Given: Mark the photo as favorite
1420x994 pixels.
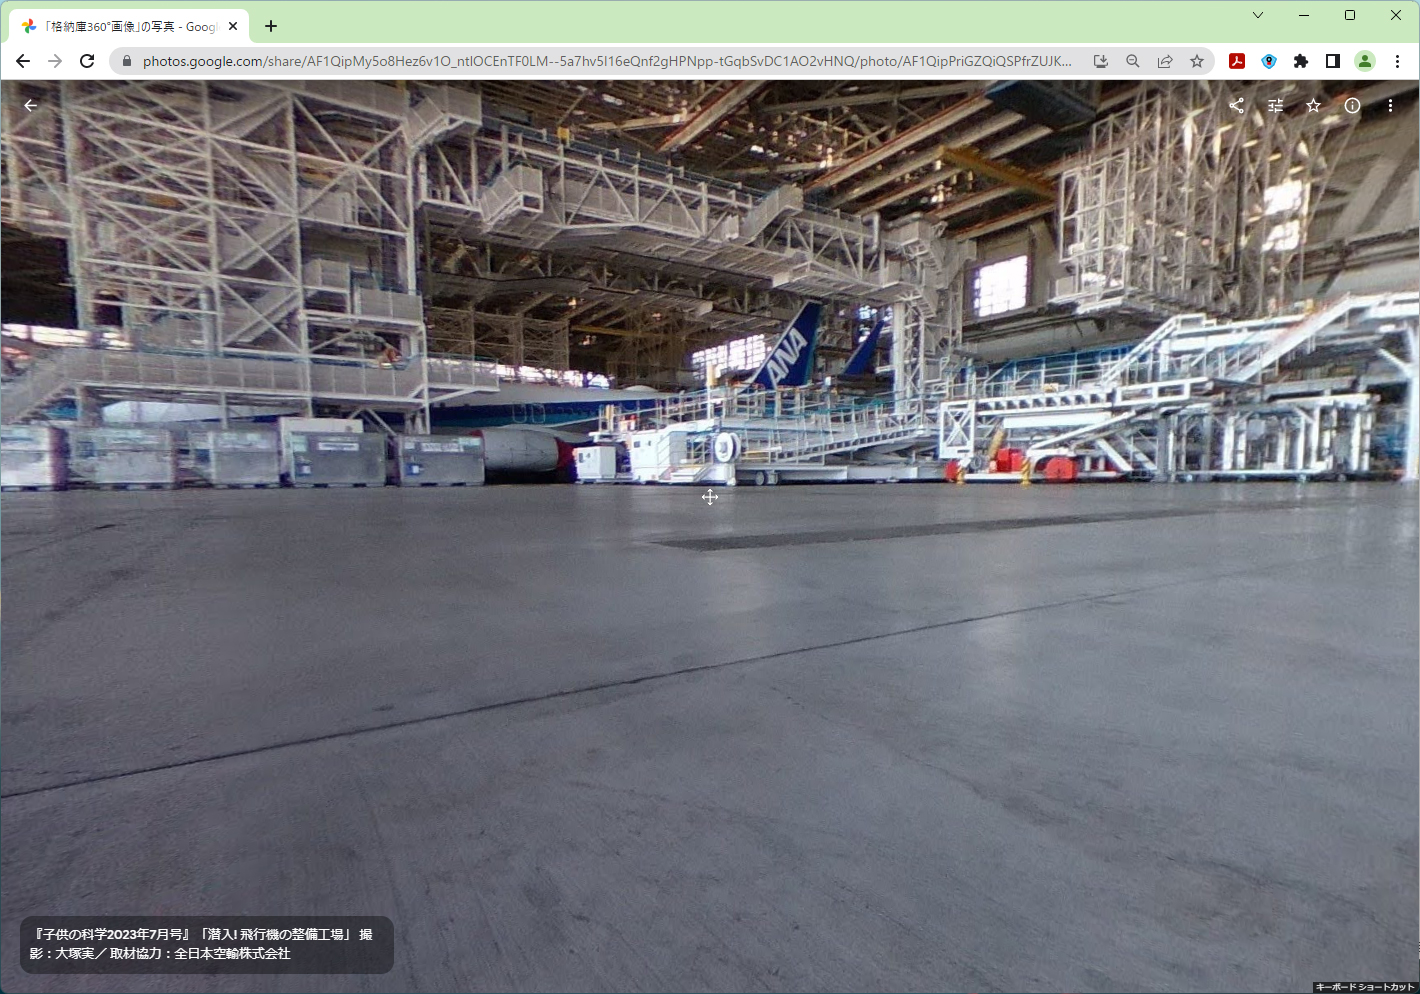Looking at the screenshot, I should [x=1314, y=105].
